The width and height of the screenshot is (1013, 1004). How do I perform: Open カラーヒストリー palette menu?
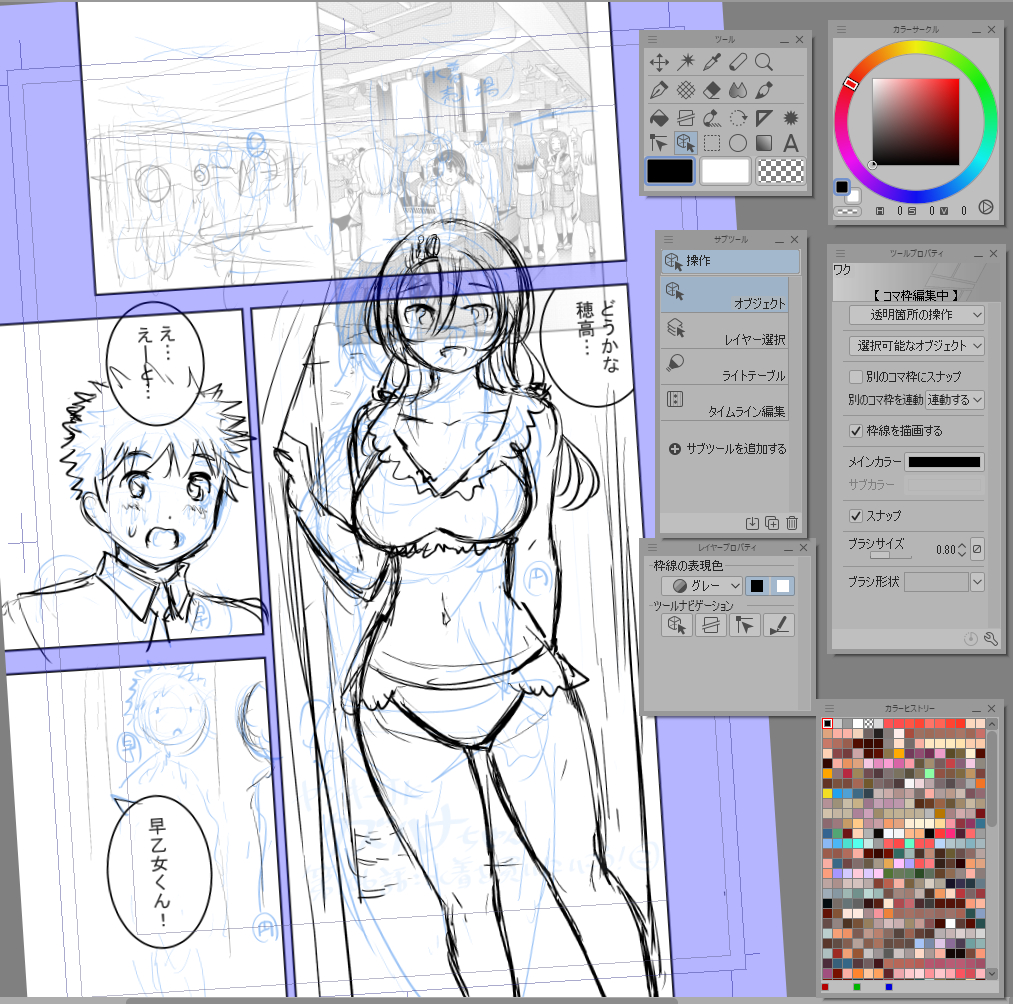[x=830, y=708]
